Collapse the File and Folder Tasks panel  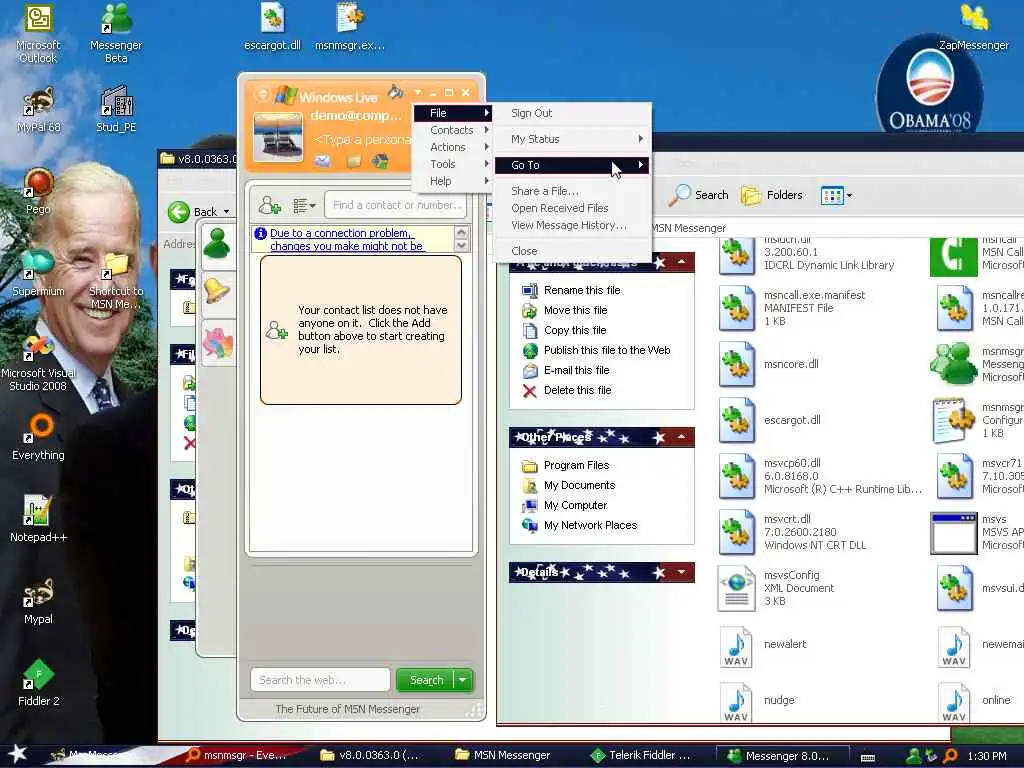coord(681,262)
